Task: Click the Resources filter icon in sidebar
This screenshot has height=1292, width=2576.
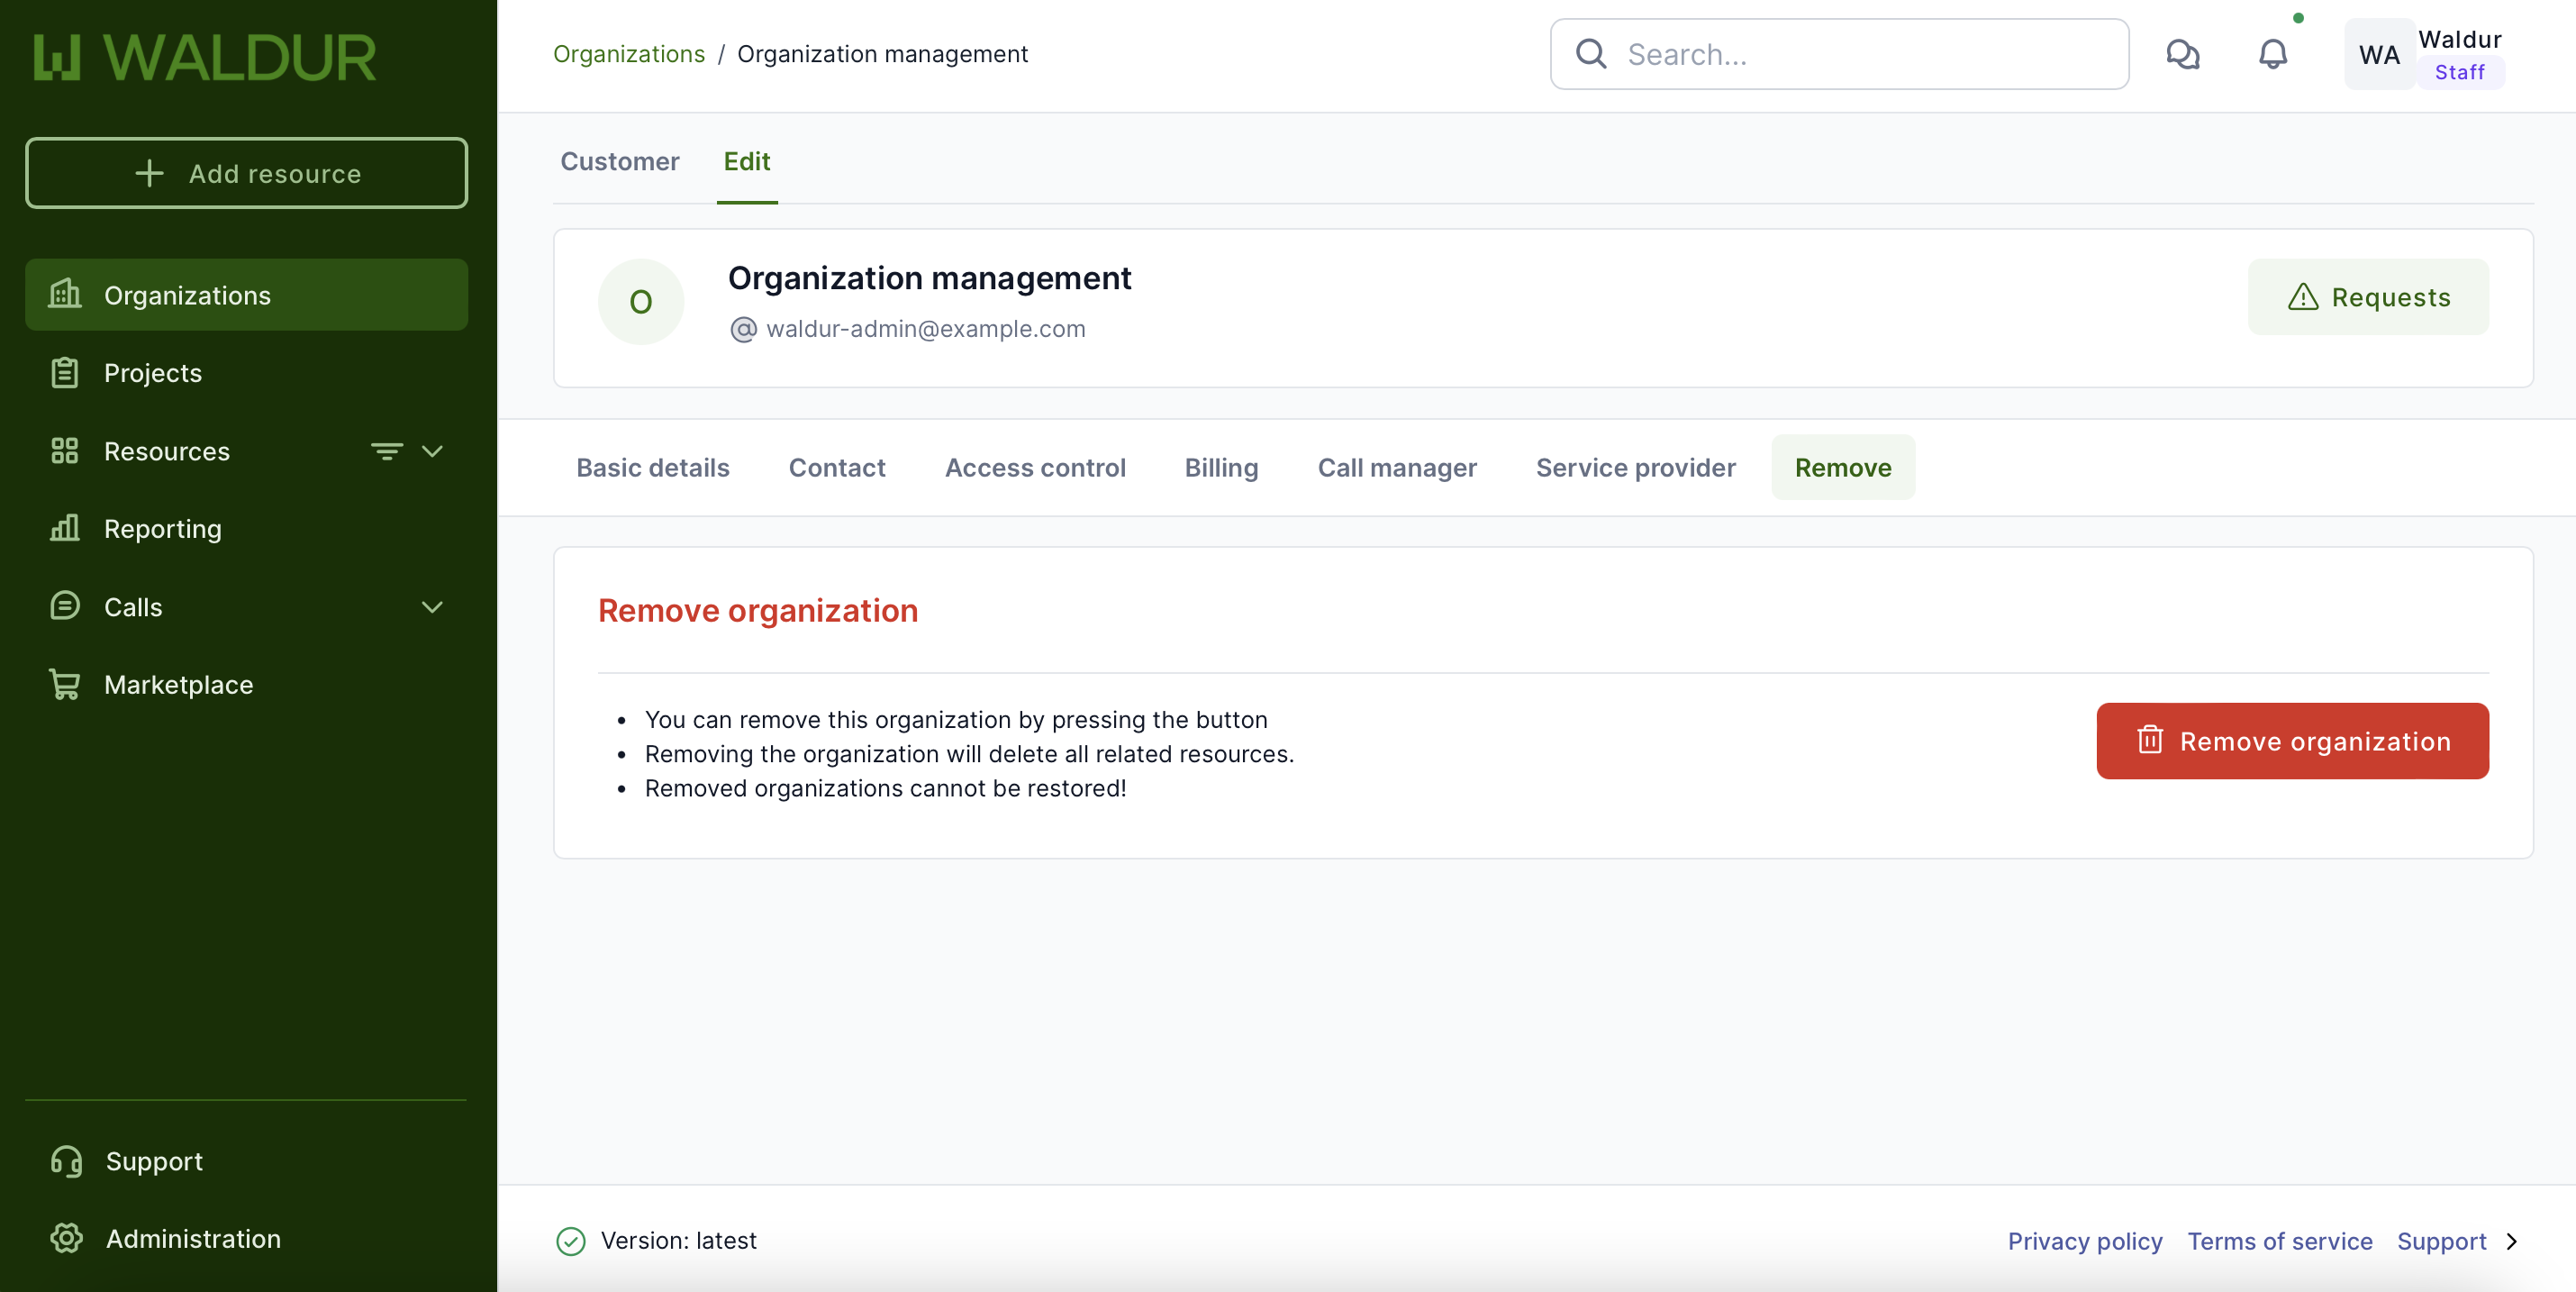Action: [387, 451]
